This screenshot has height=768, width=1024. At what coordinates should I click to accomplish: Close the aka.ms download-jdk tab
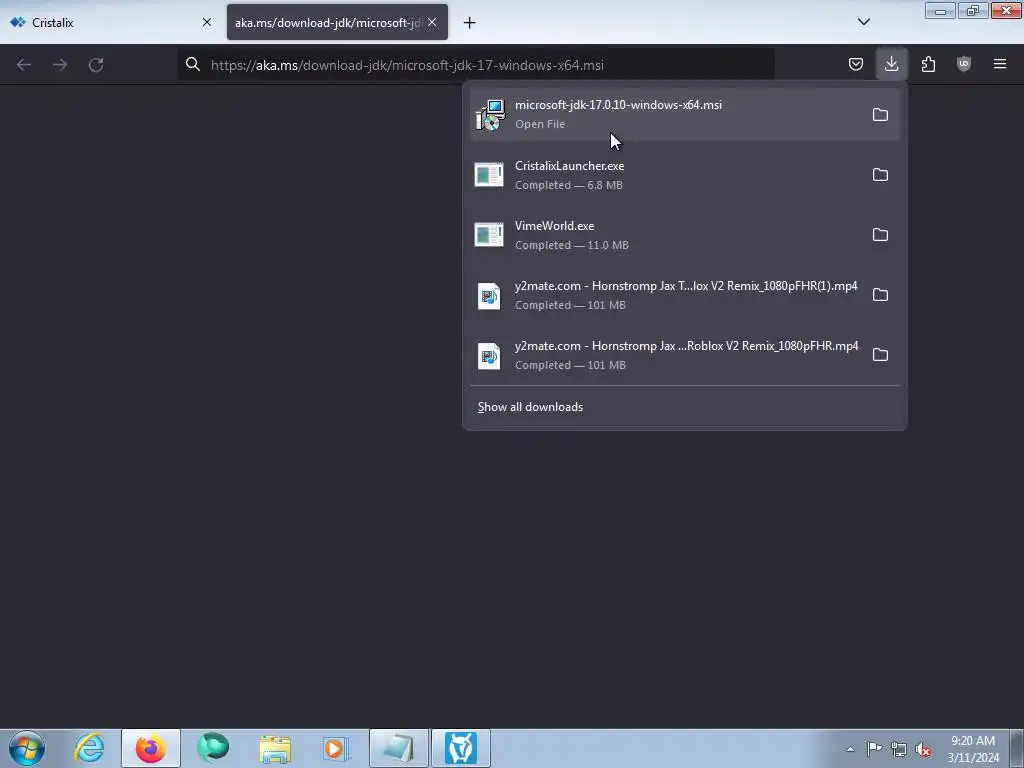coord(432,22)
